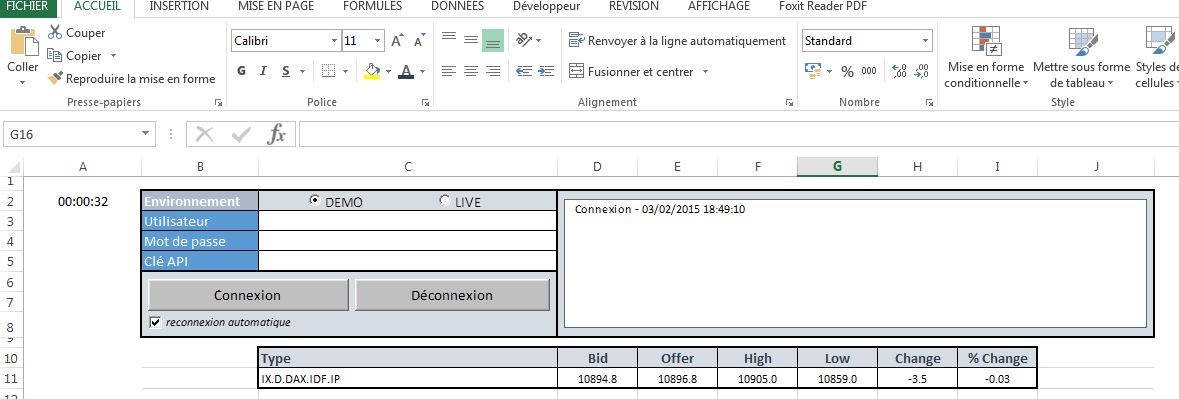Click the Mot de passe input cell
Screen dimensions: 1179x399
click(x=407, y=241)
